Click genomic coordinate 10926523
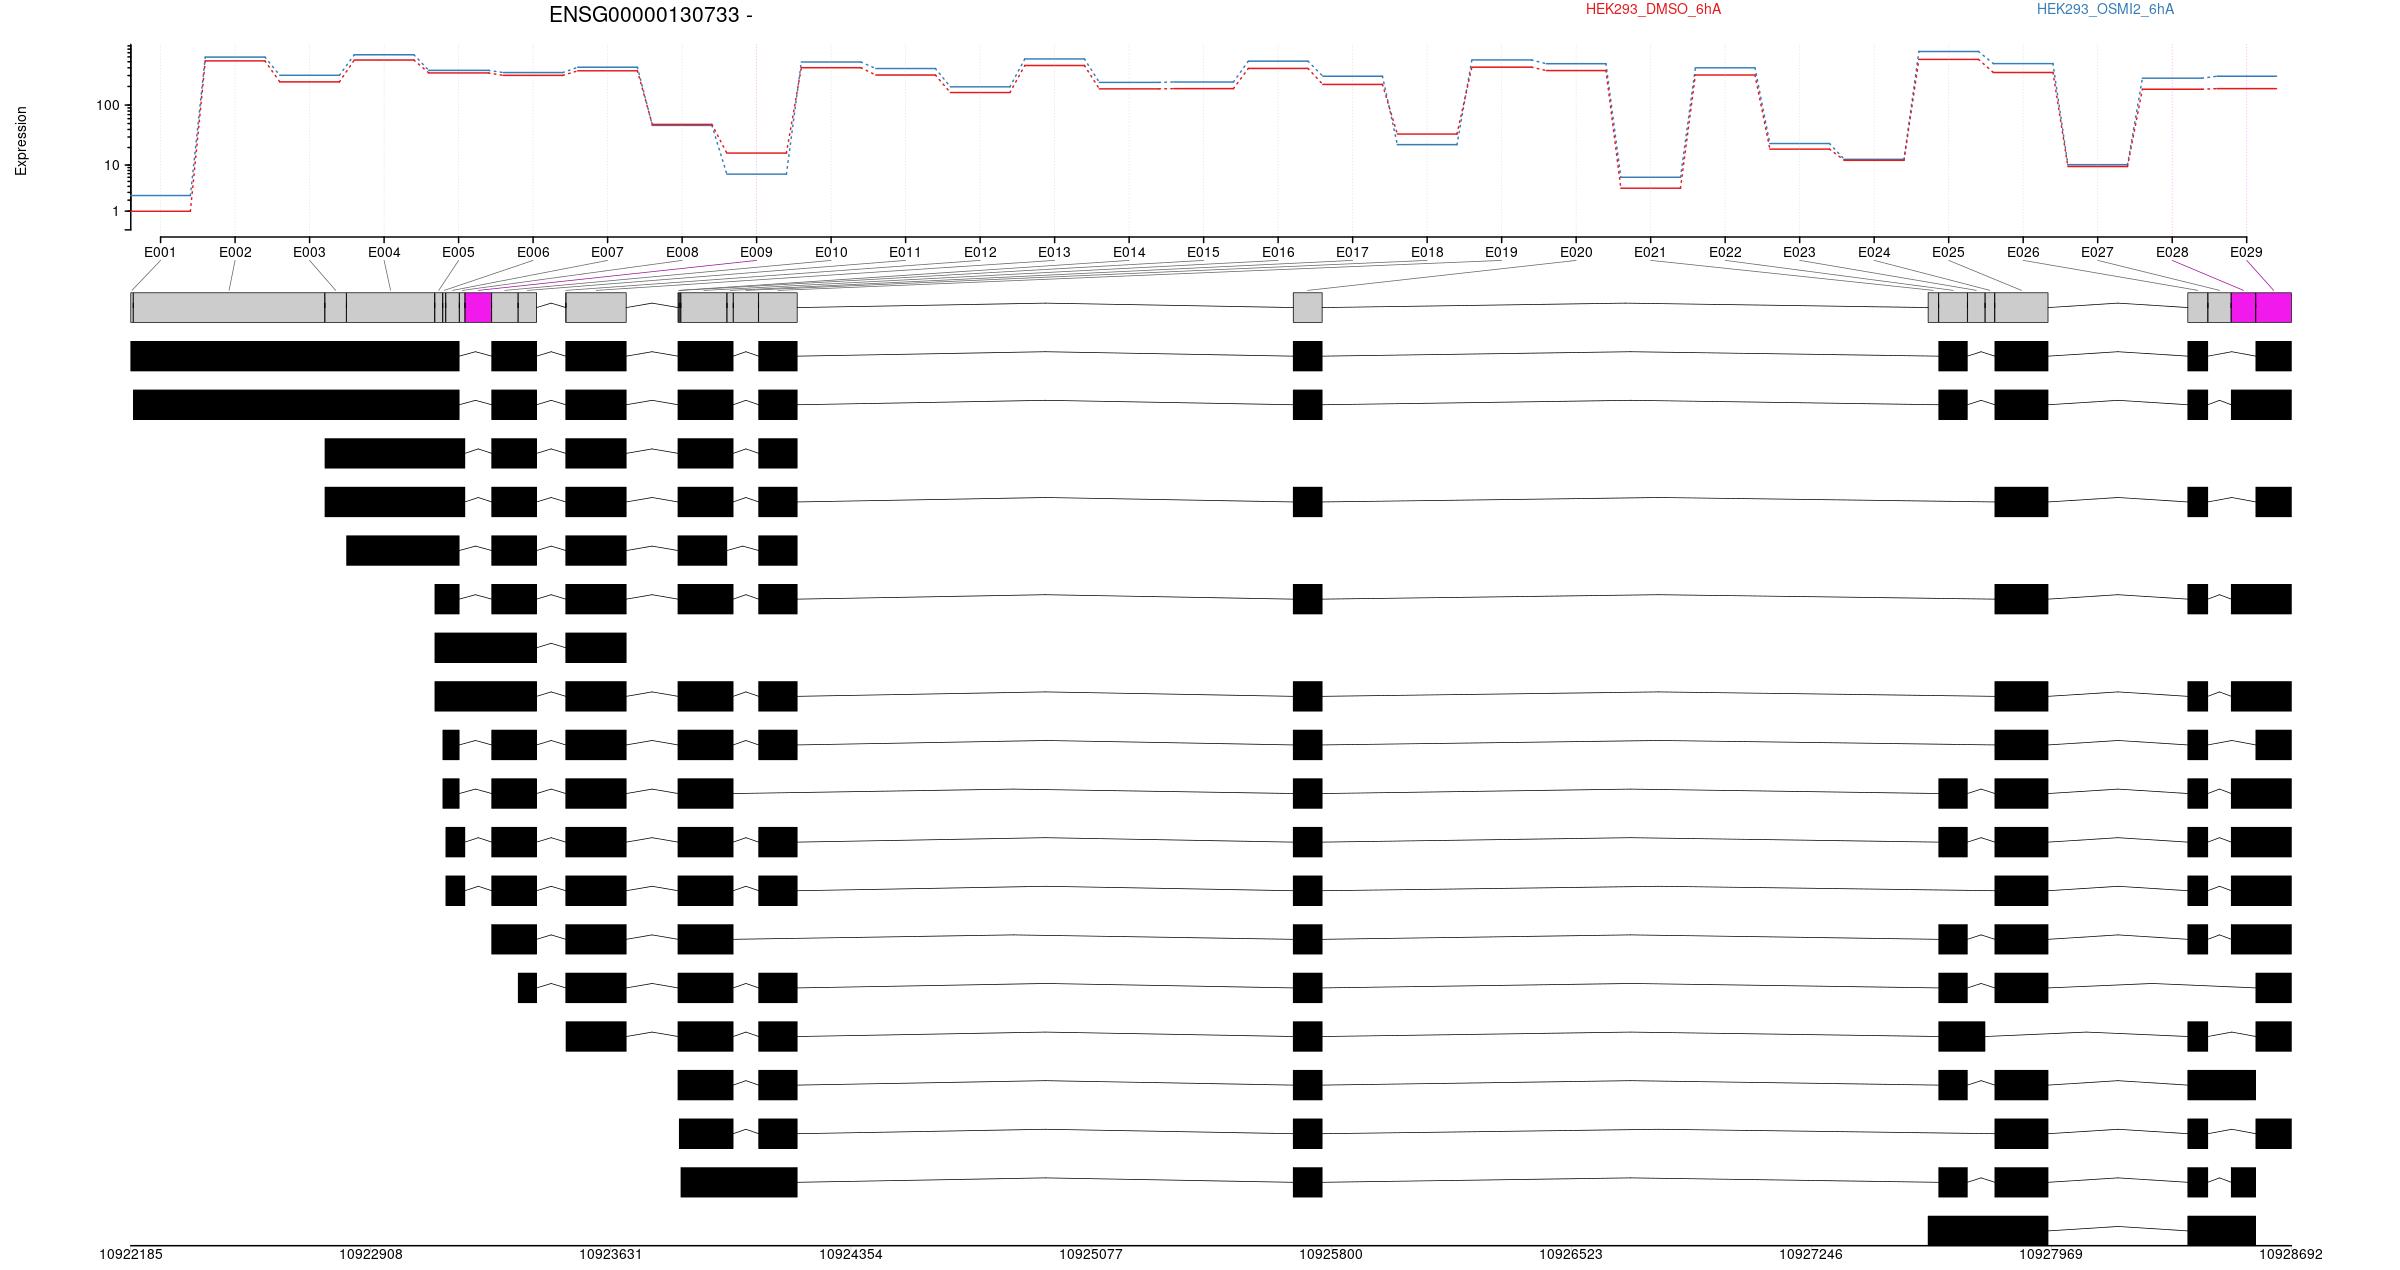The width and height of the screenshot is (2400, 1270). (x=1571, y=1254)
